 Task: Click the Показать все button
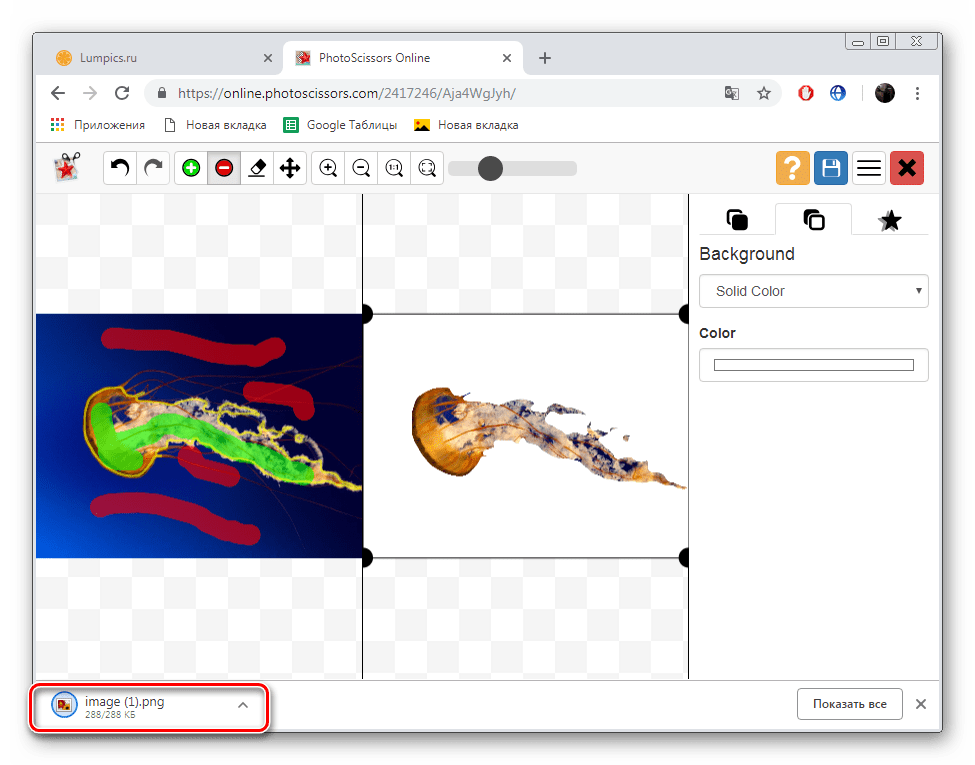[849, 704]
